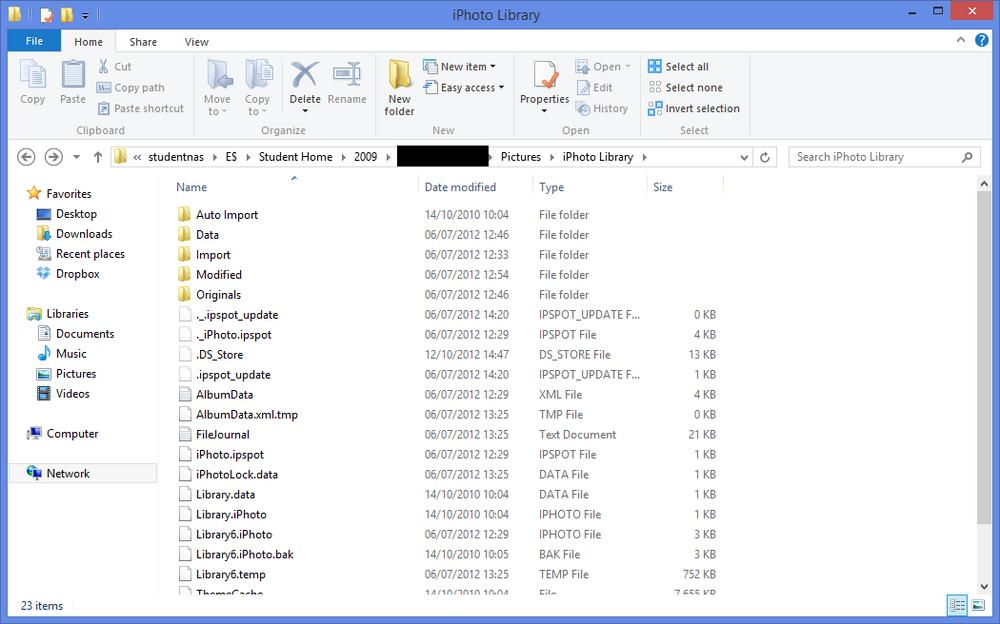Click the Edit ribbon command
1000x624 pixels.
click(594, 87)
